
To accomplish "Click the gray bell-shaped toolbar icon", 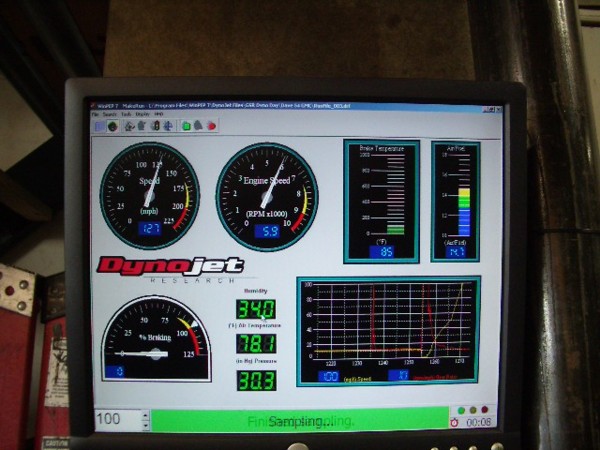I will pos(199,125).
